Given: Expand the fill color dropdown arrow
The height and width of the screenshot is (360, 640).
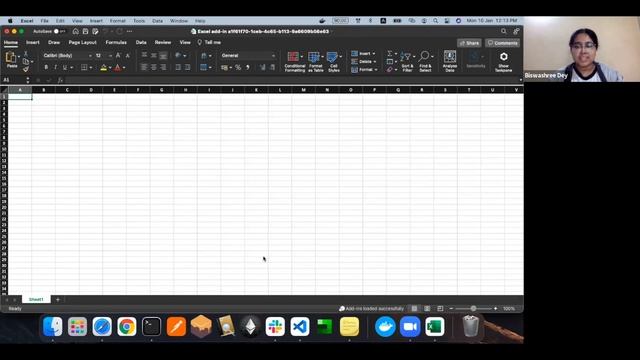Looking at the screenshot, I should [x=110, y=68].
